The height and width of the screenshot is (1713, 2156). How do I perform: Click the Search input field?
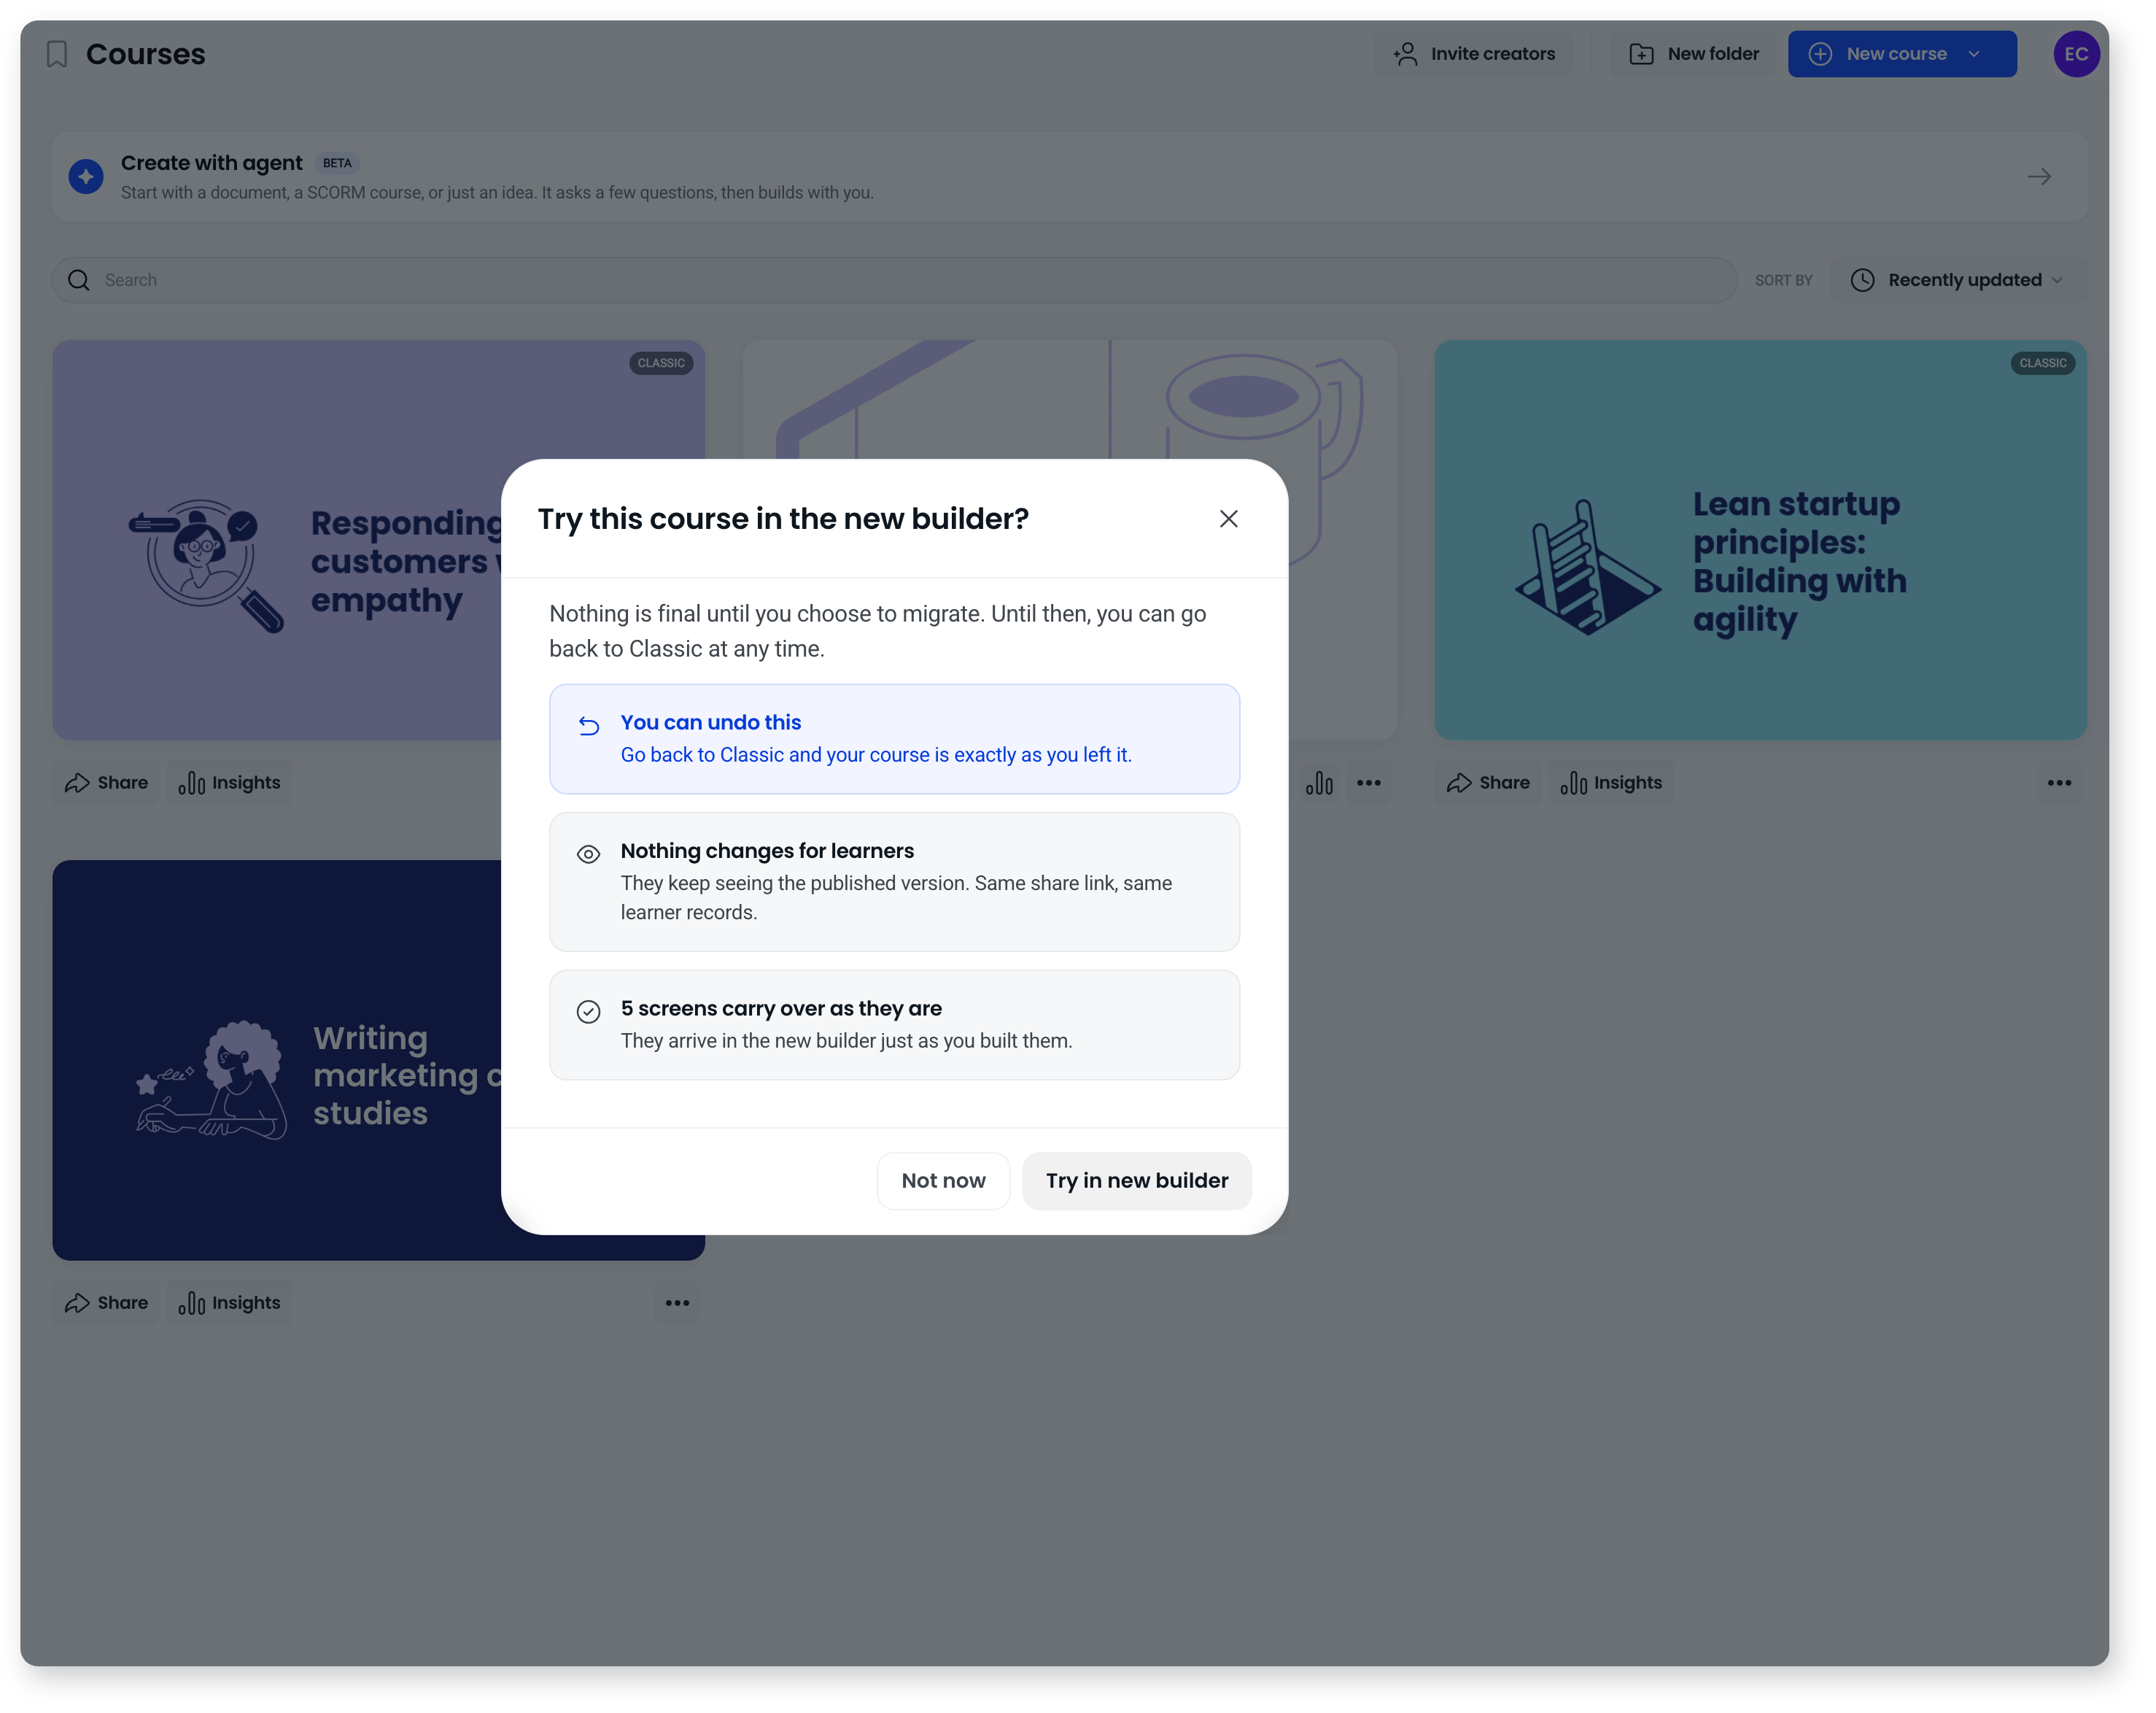pos(894,280)
